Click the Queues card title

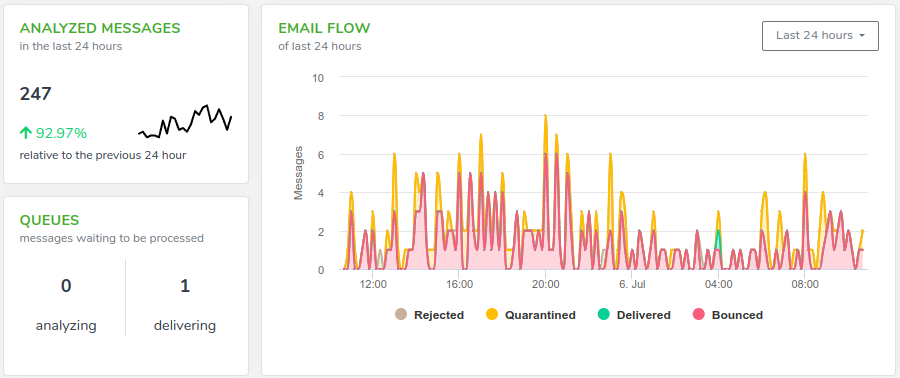[x=49, y=220]
